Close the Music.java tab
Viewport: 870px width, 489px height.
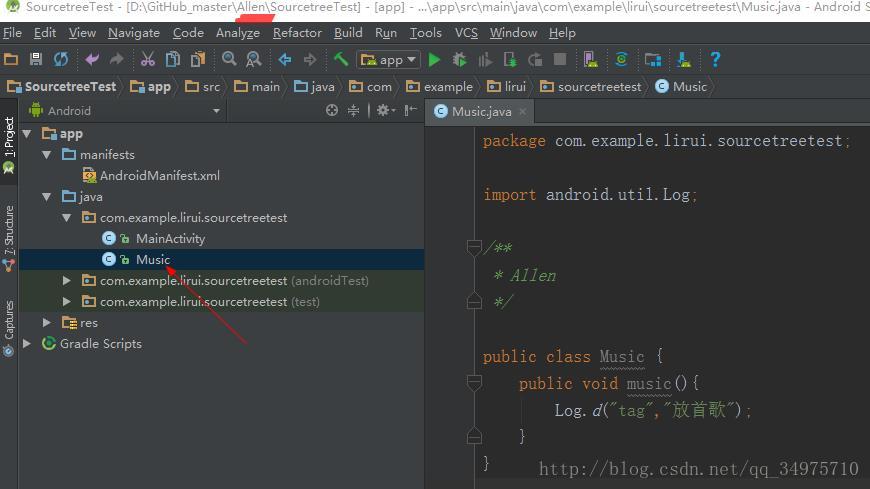pos(522,112)
